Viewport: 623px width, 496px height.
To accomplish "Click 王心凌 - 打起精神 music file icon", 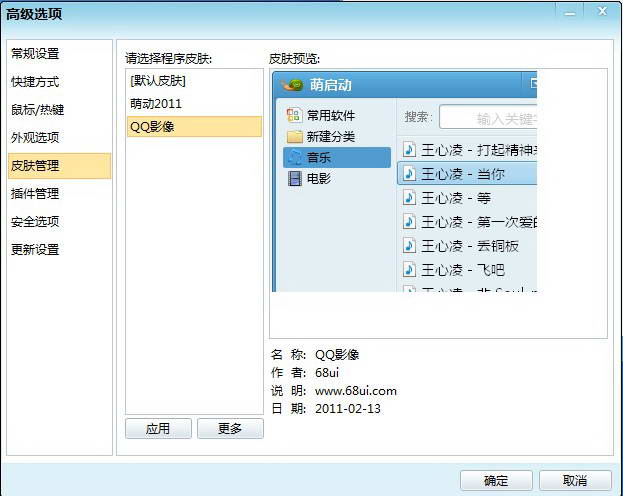I will click(x=409, y=150).
